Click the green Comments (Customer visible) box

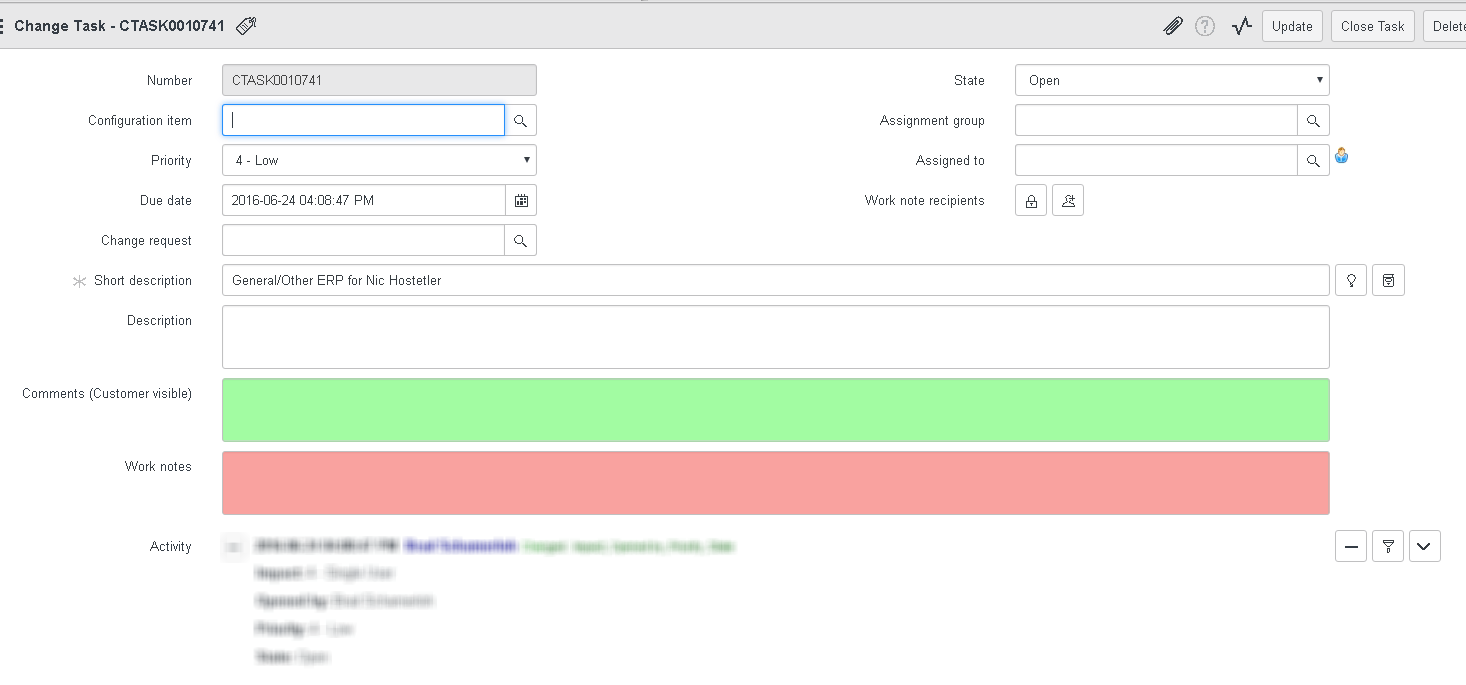click(776, 410)
